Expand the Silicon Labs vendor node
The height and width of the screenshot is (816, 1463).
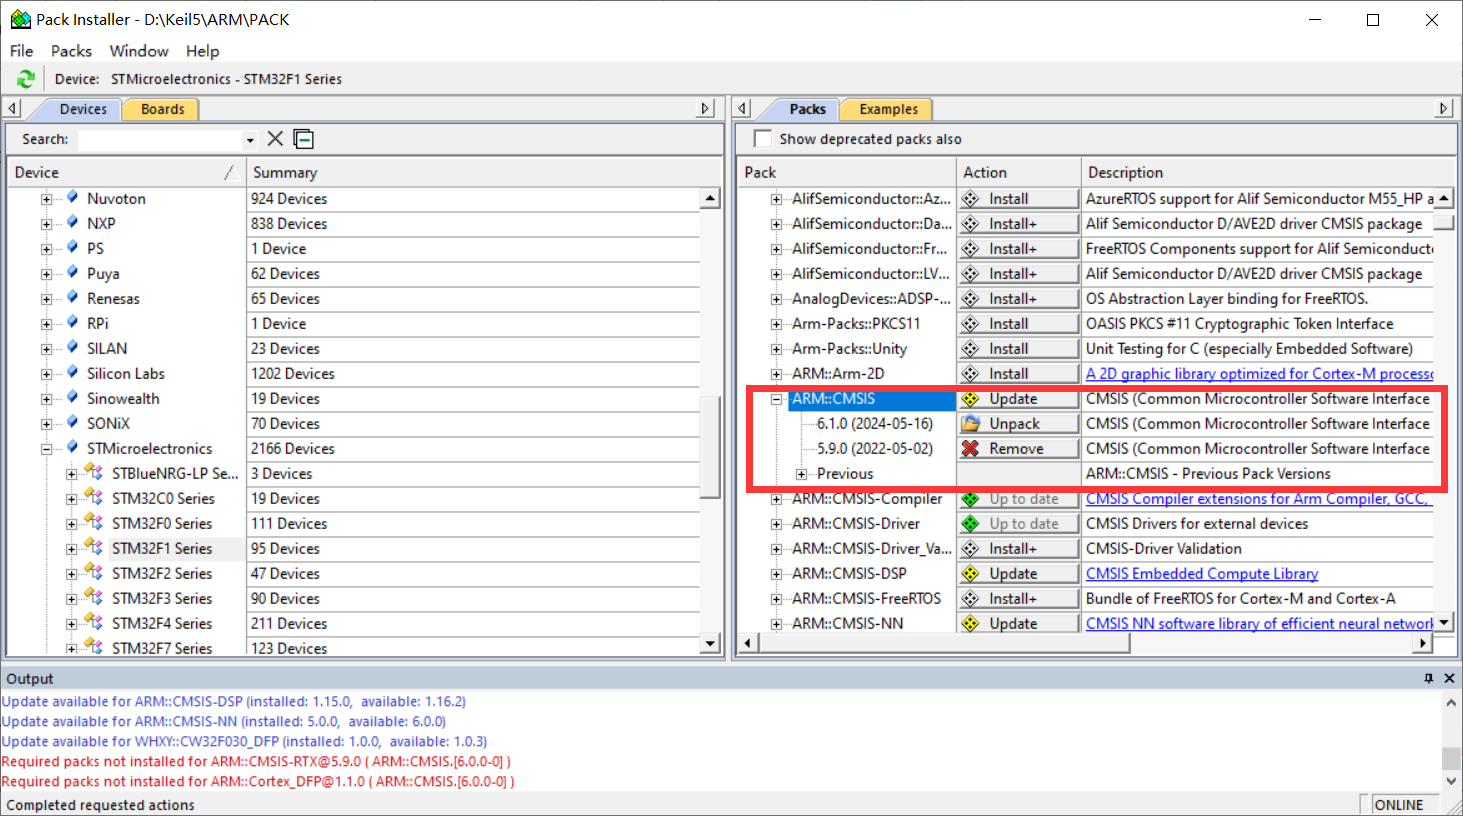[47, 374]
